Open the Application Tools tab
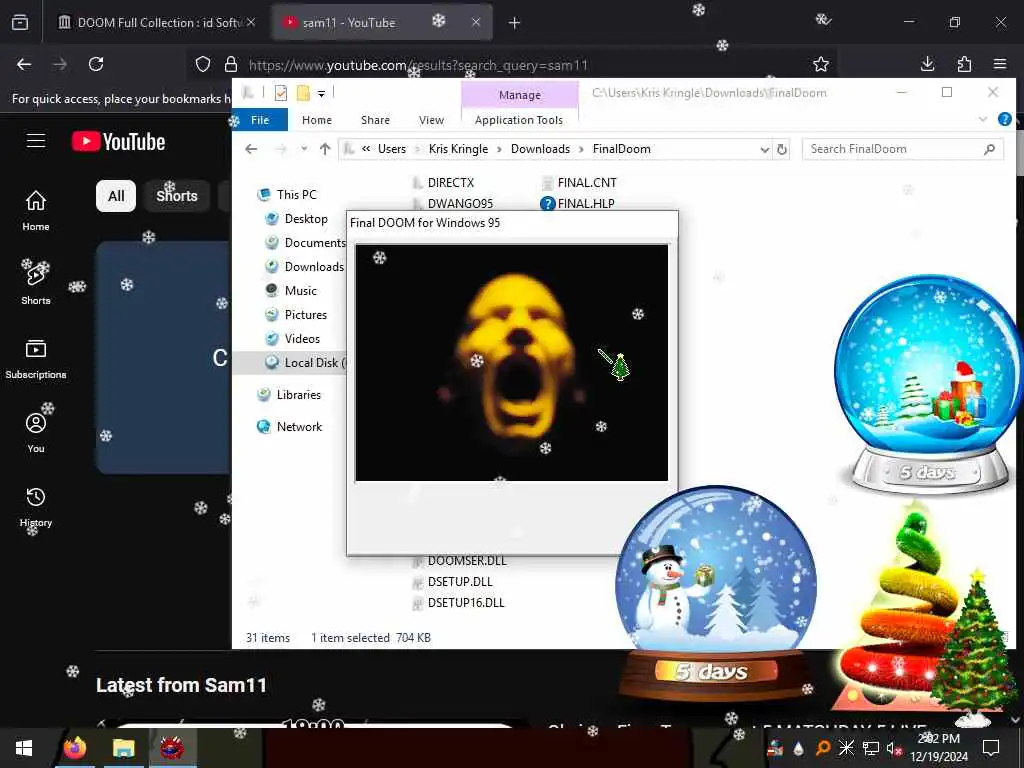The height and width of the screenshot is (768, 1024). [519, 120]
